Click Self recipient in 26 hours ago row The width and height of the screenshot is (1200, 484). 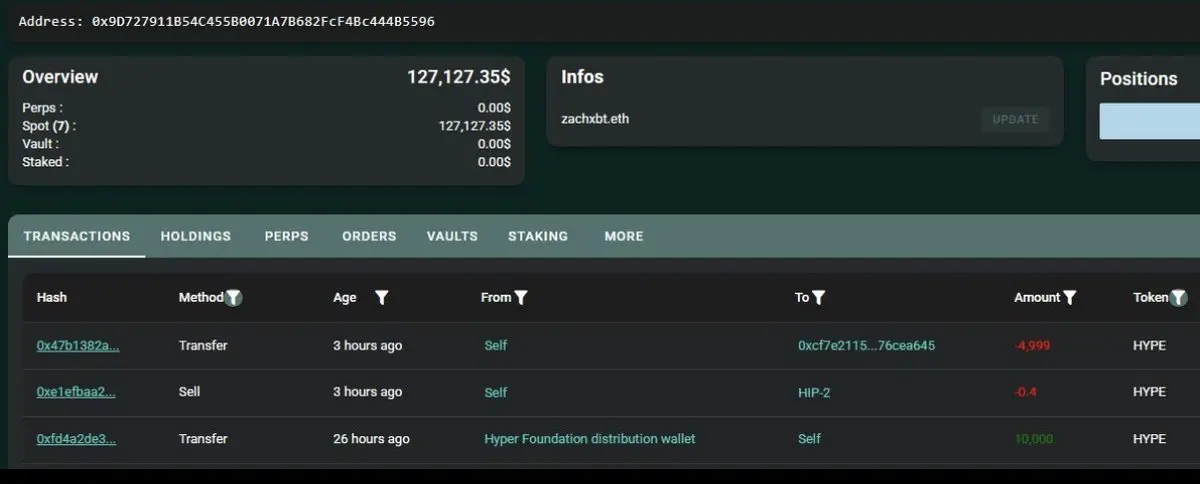[x=810, y=439]
